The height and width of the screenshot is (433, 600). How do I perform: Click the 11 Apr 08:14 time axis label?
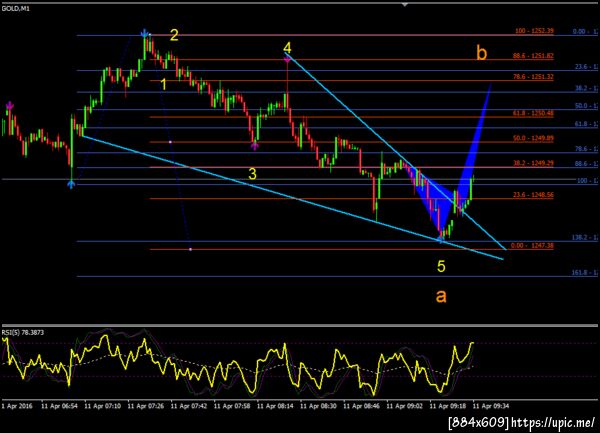[x=275, y=406]
